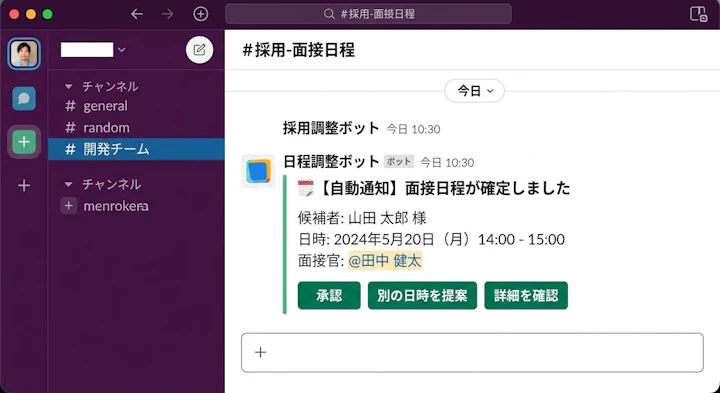720x393 pixels.
Task: Click the calendar emoji in the notification
Action: (x=305, y=188)
